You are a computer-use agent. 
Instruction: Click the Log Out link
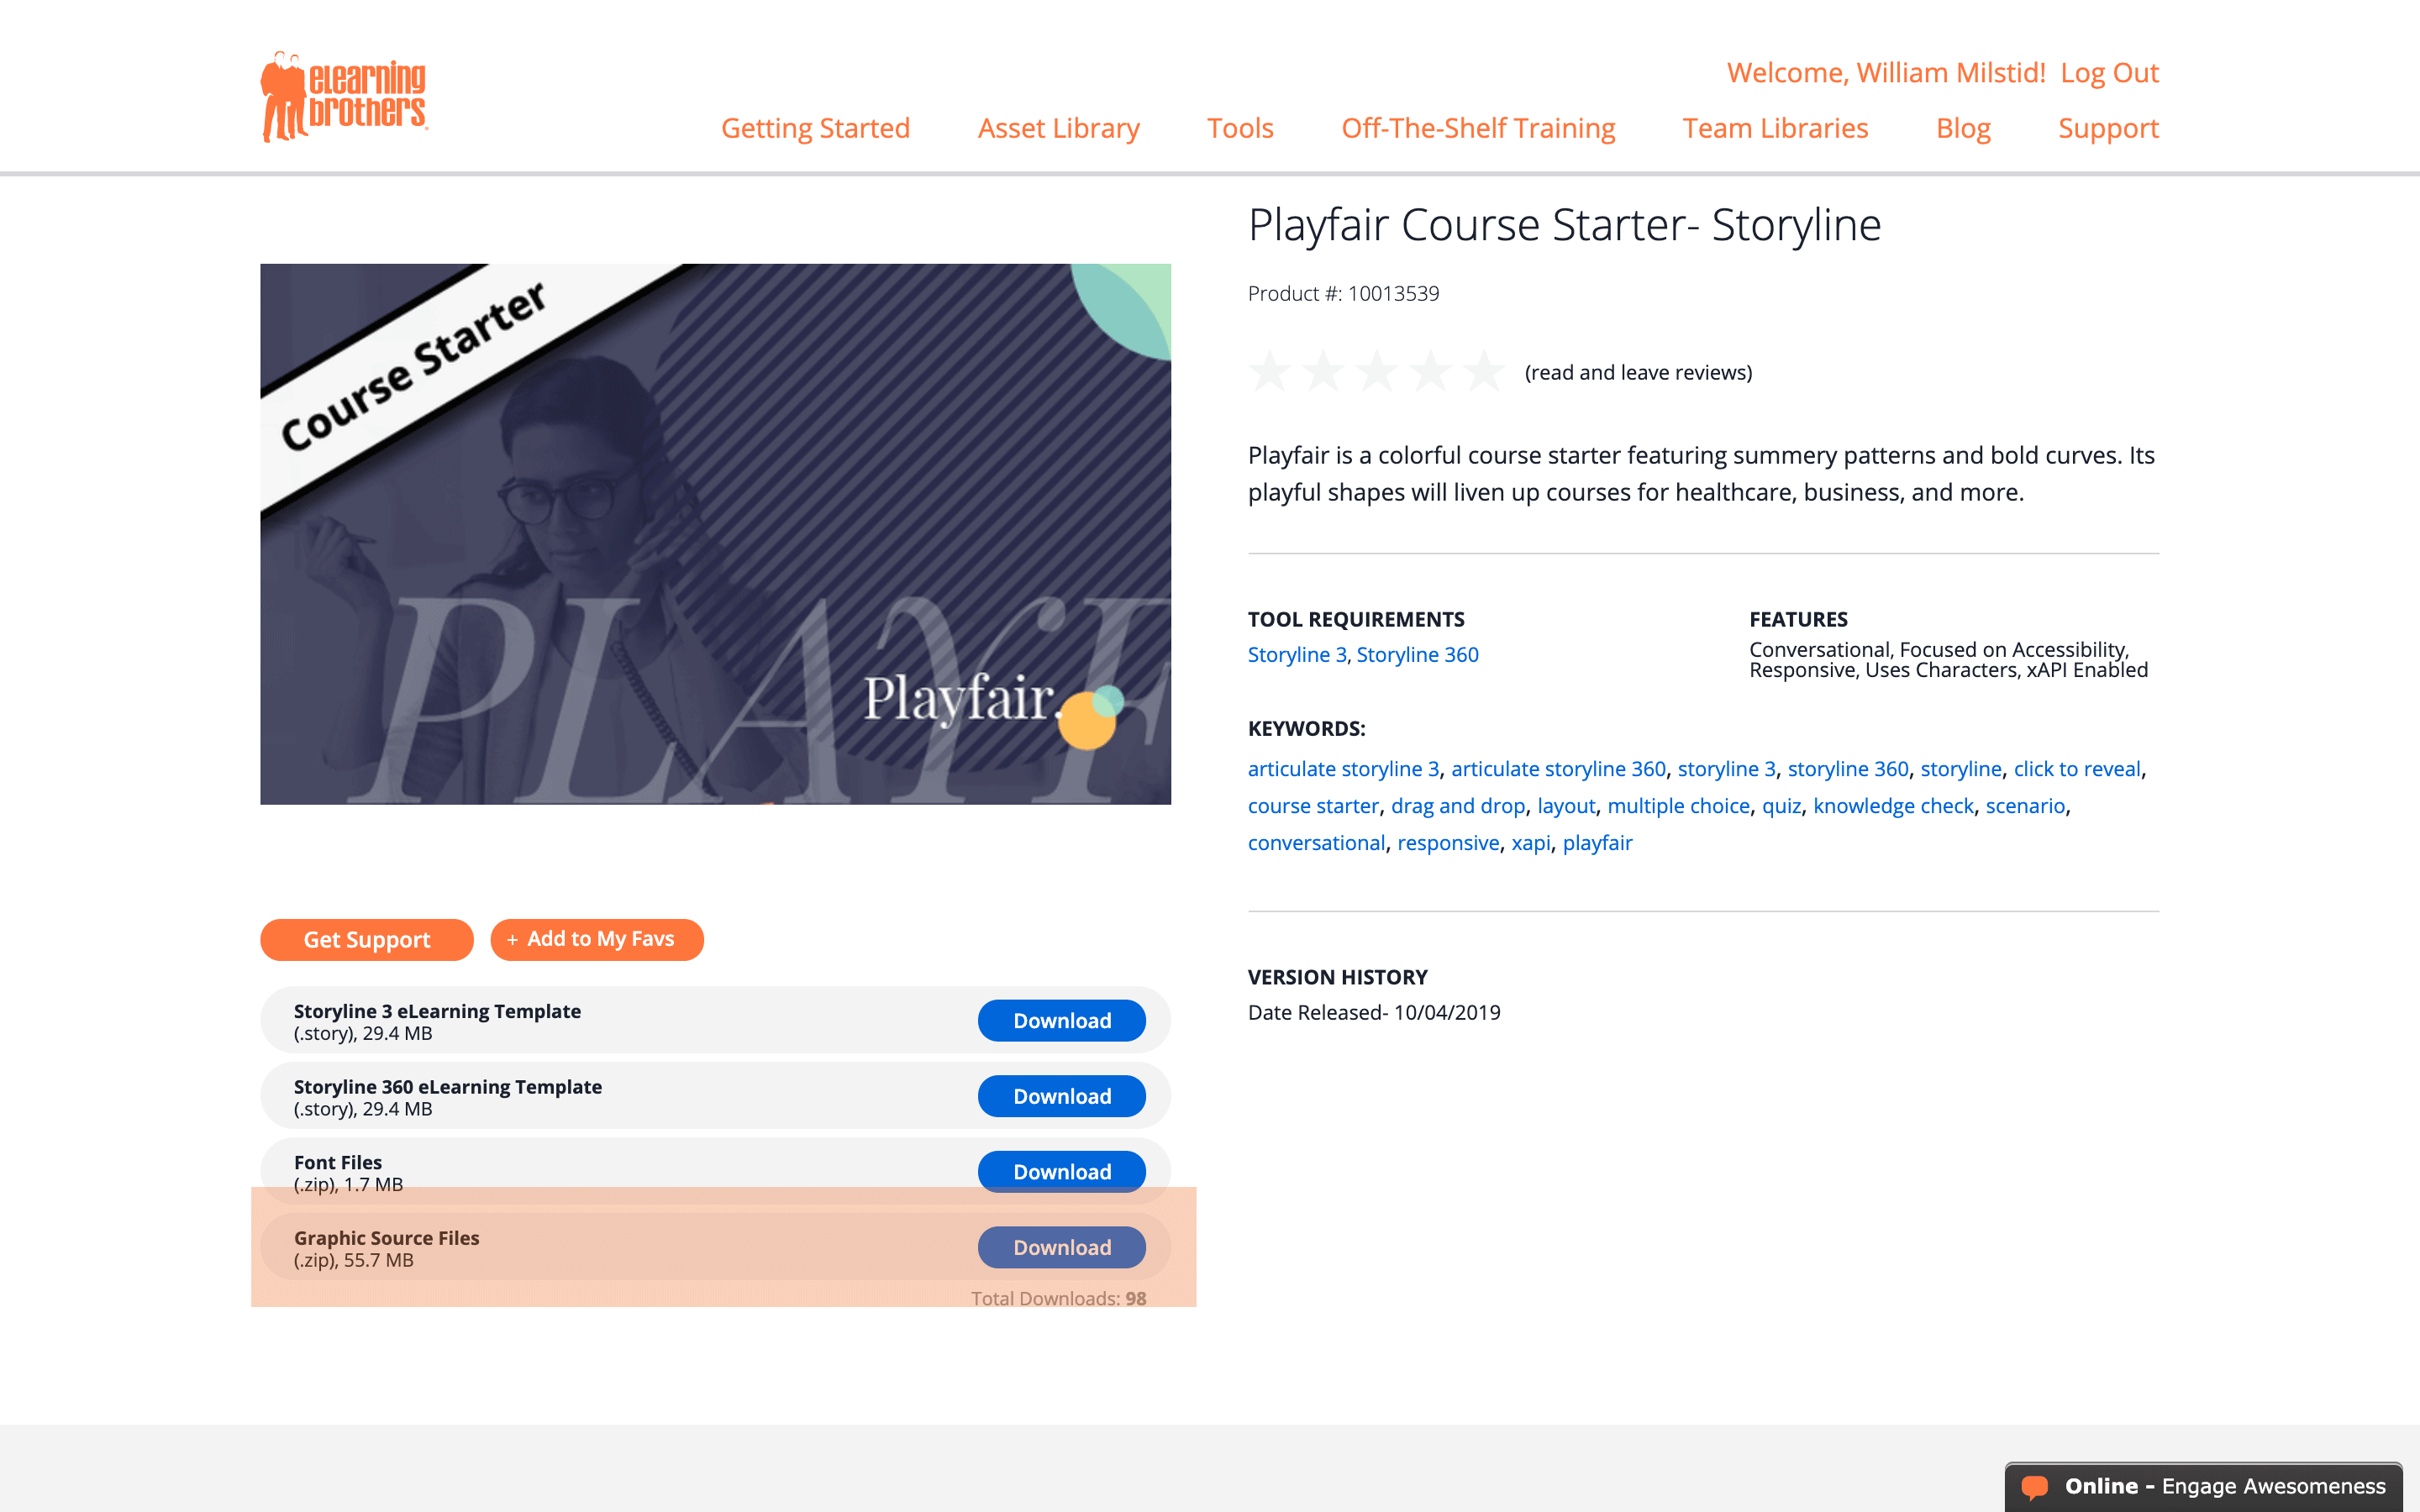point(2109,73)
